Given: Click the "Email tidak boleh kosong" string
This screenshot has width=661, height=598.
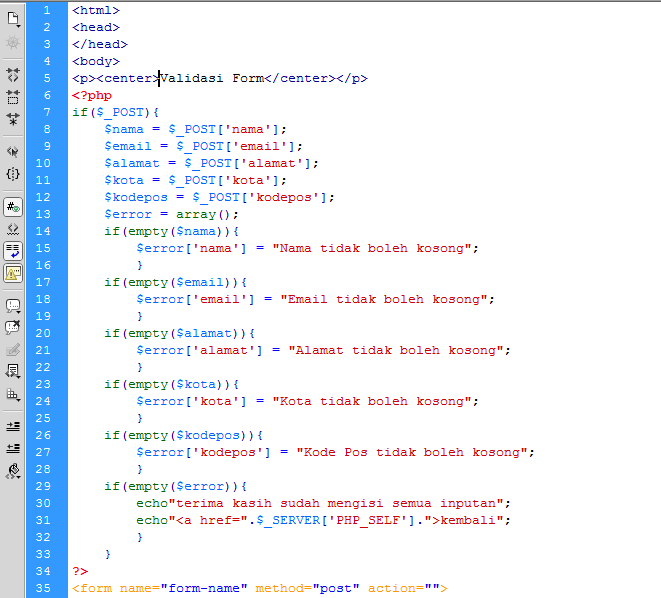Looking at the screenshot, I should click(x=384, y=299).
